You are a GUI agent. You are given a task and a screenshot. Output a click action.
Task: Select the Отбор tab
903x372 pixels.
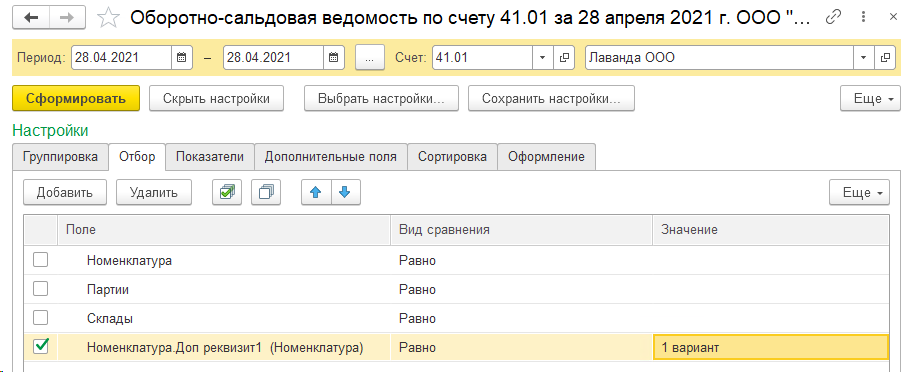(137, 157)
